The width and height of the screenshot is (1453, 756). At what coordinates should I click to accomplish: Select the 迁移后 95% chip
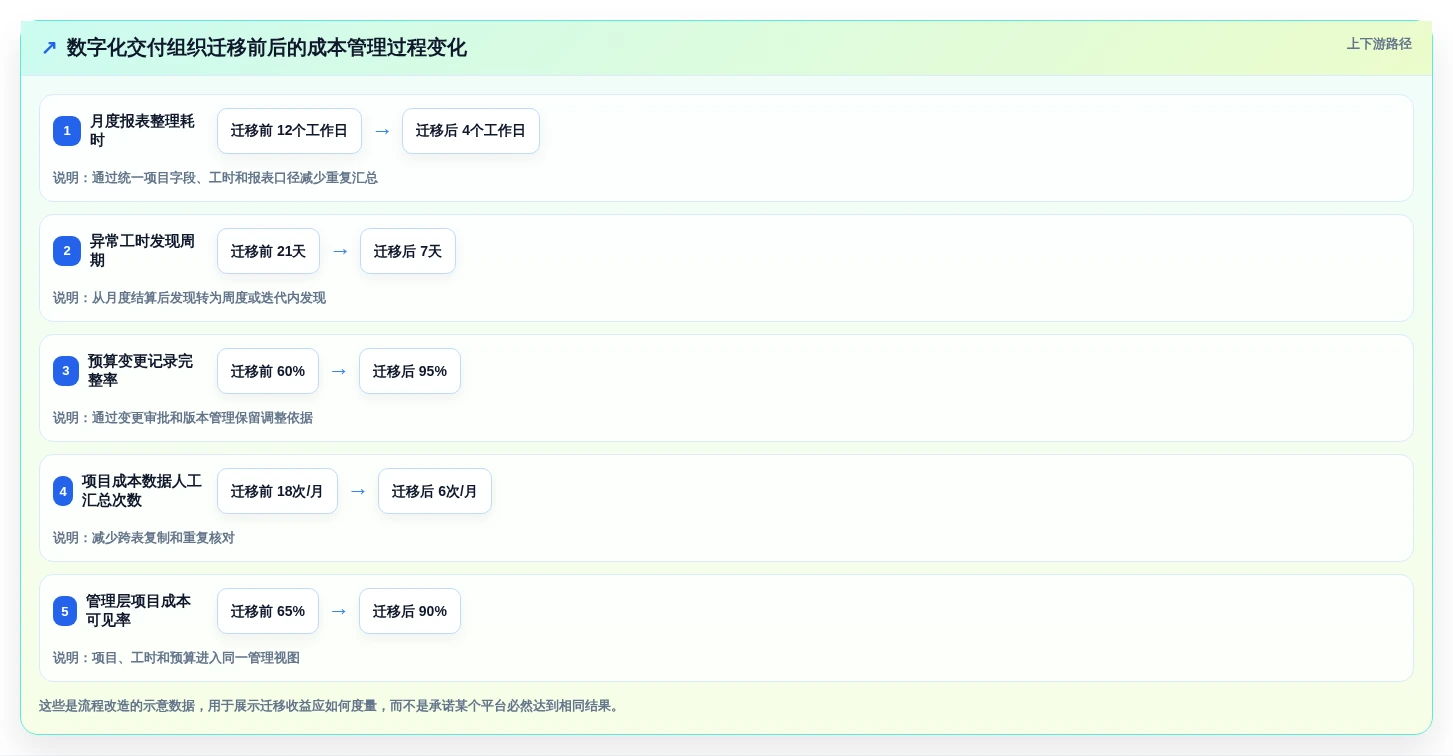point(410,371)
